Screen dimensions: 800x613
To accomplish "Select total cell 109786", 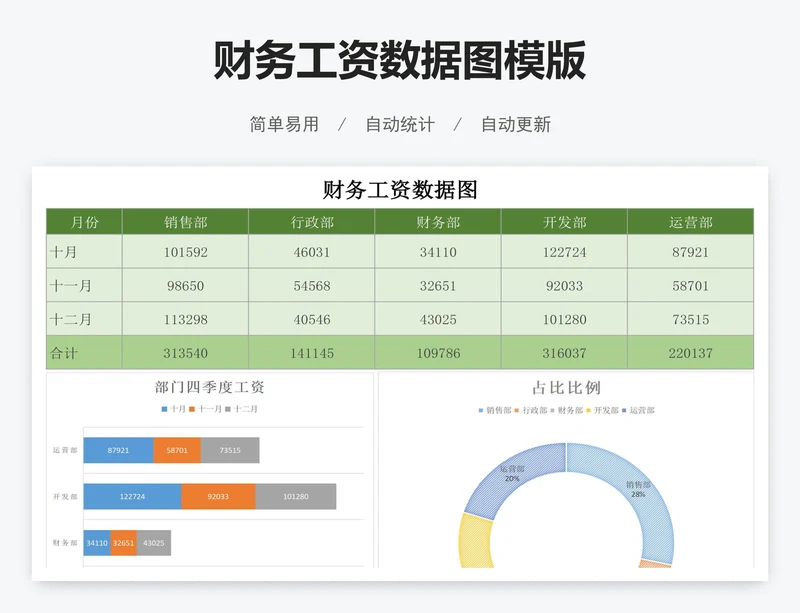I will click(438, 353).
